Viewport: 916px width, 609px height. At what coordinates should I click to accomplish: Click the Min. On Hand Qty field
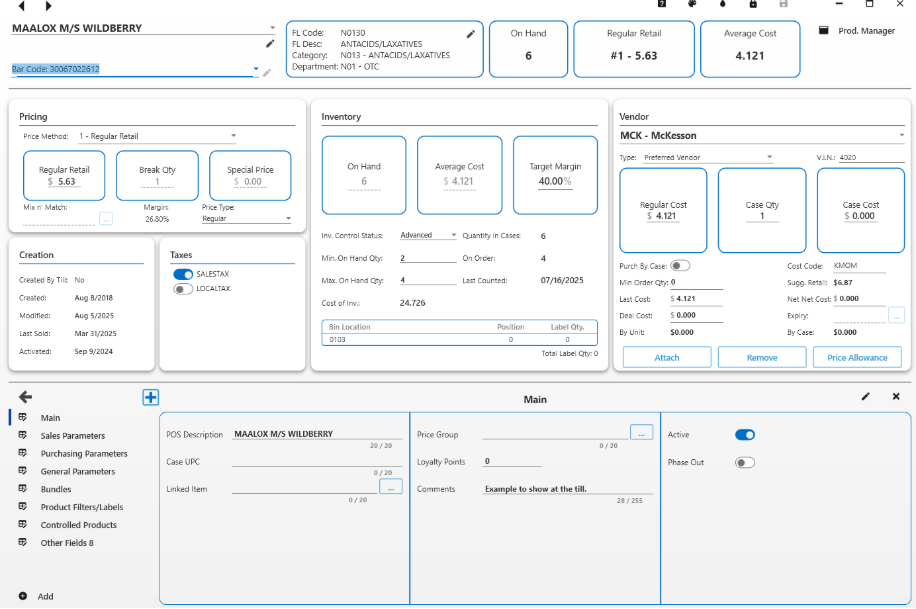(428, 258)
